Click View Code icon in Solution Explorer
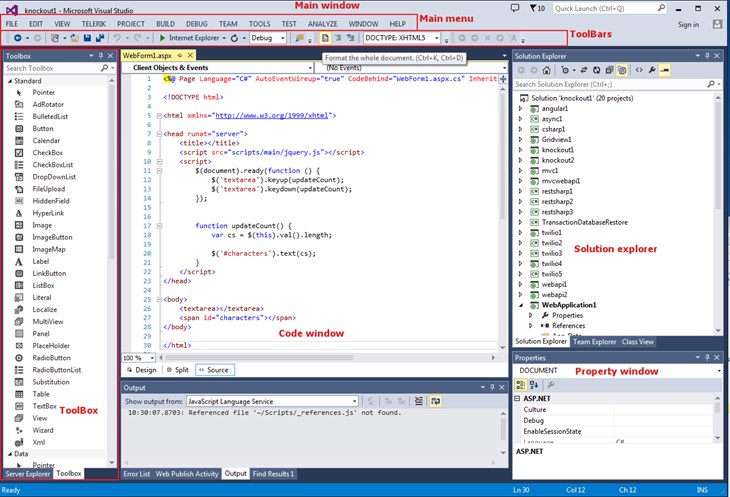This screenshot has width=730, height=497. click(x=639, y=70)
